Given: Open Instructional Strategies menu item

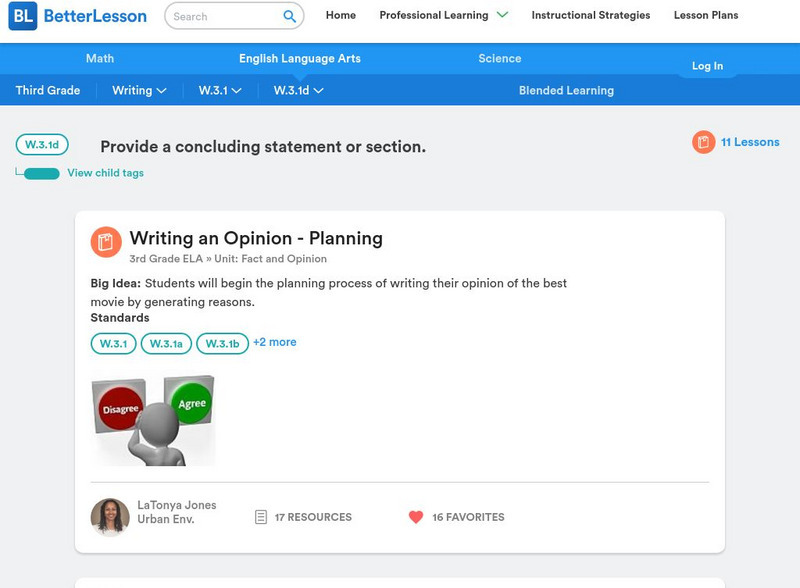Looking at the screenshot, I should [591, 15].
